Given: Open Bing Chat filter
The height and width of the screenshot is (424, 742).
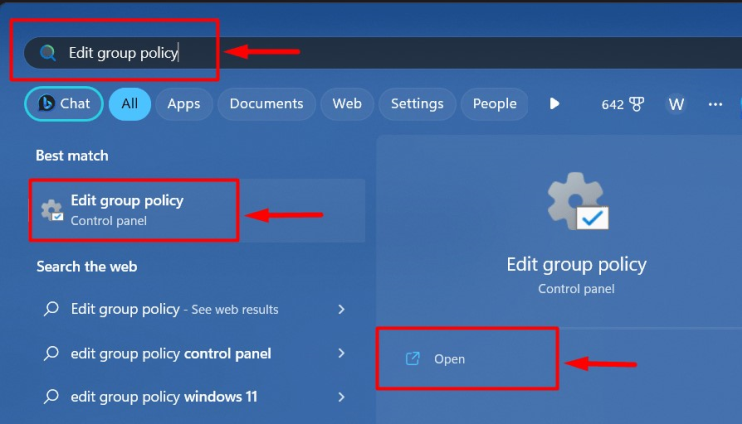Looking at the screenshot, I should [x=64, y=104].
